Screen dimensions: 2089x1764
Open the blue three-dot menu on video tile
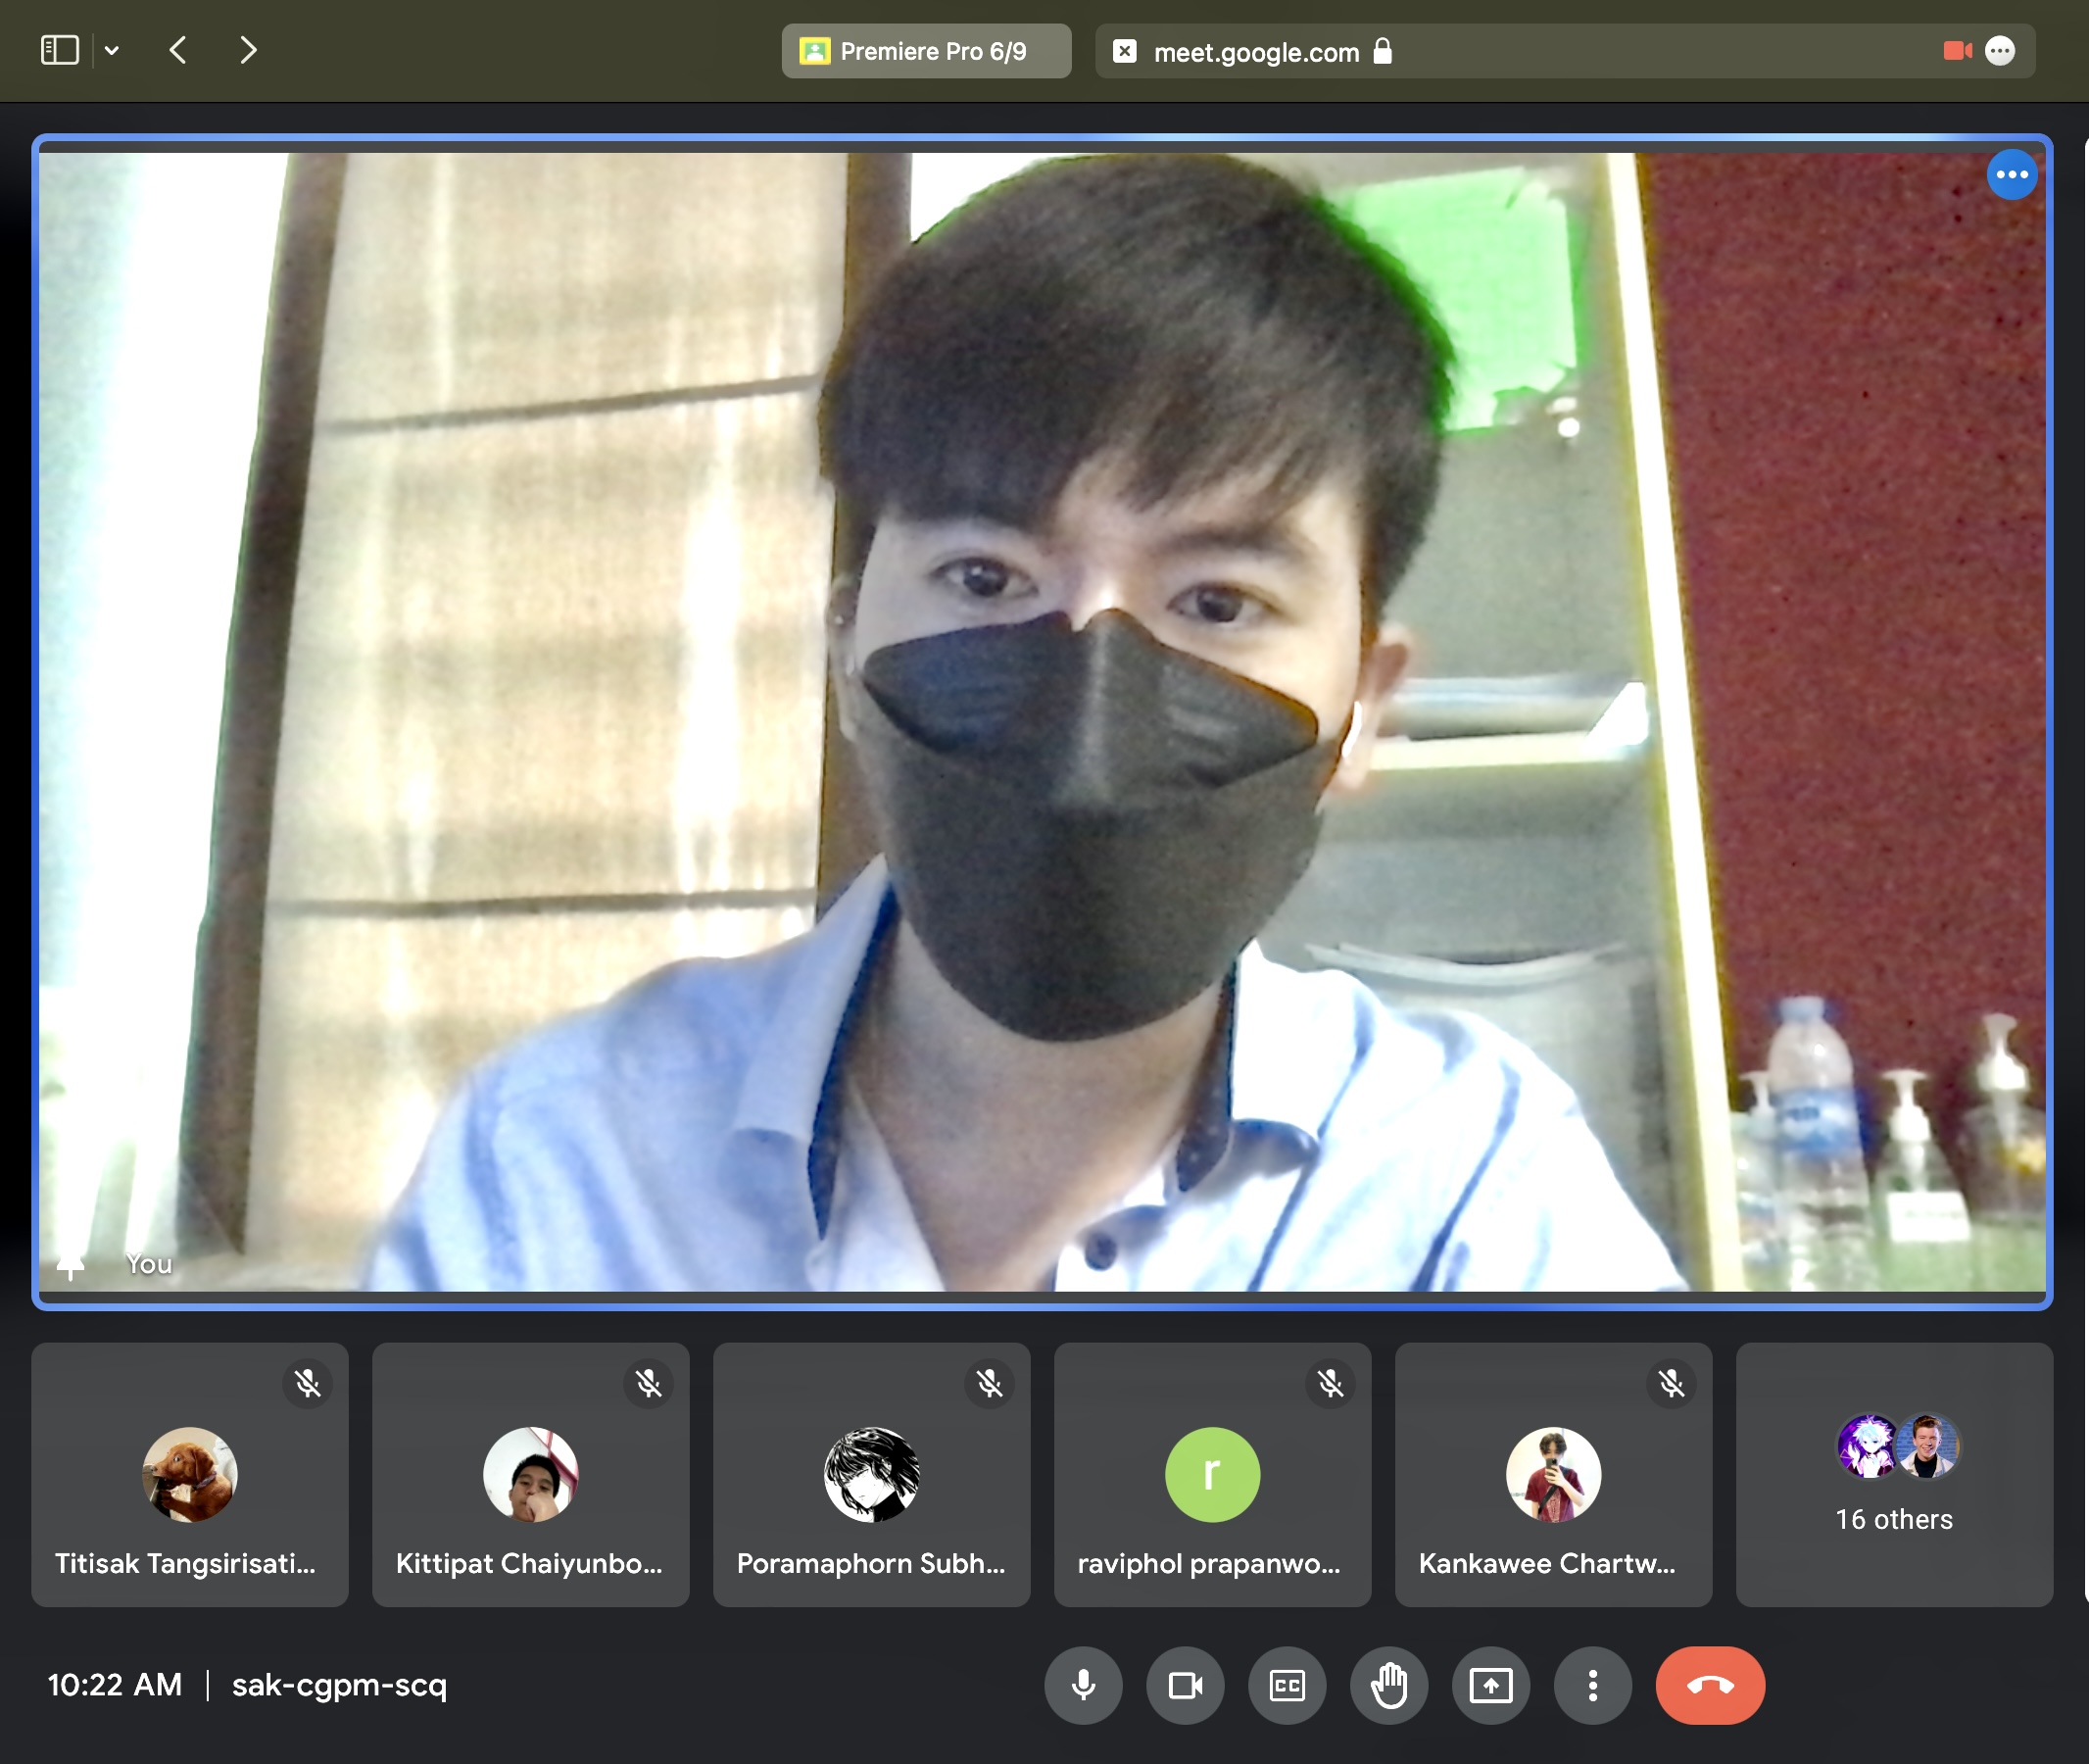tap(2011, 175)
